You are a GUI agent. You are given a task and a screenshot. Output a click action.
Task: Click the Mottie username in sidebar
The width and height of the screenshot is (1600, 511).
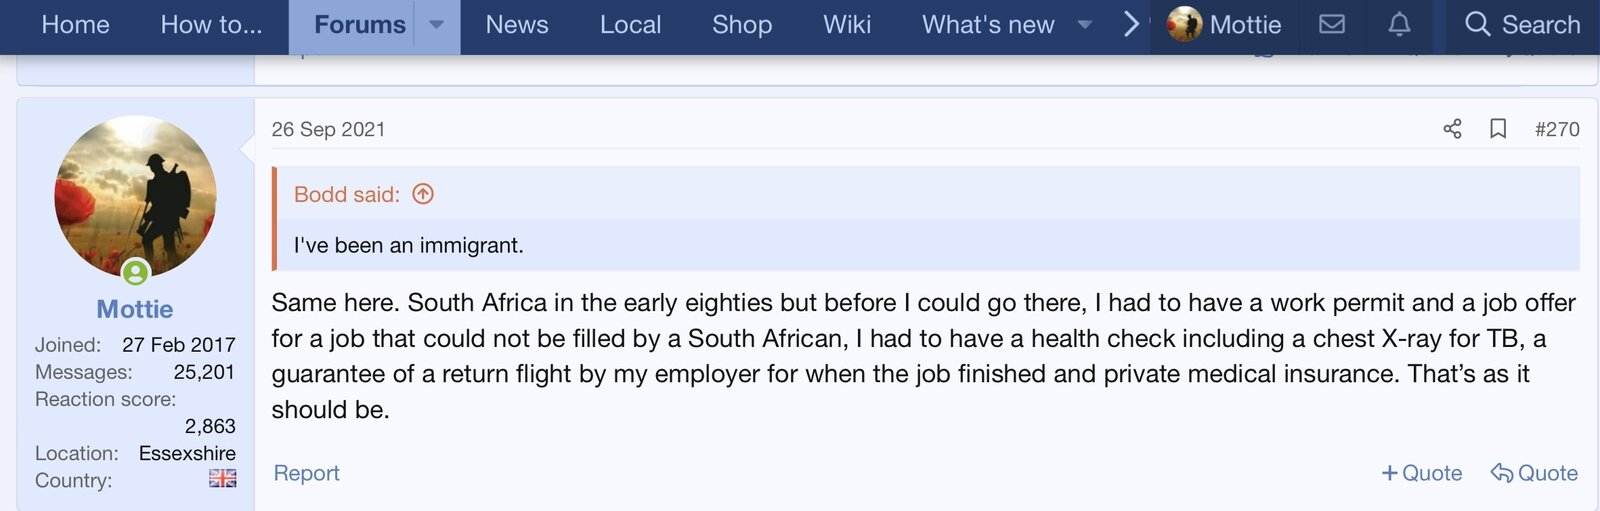click(x=135, y=309)
